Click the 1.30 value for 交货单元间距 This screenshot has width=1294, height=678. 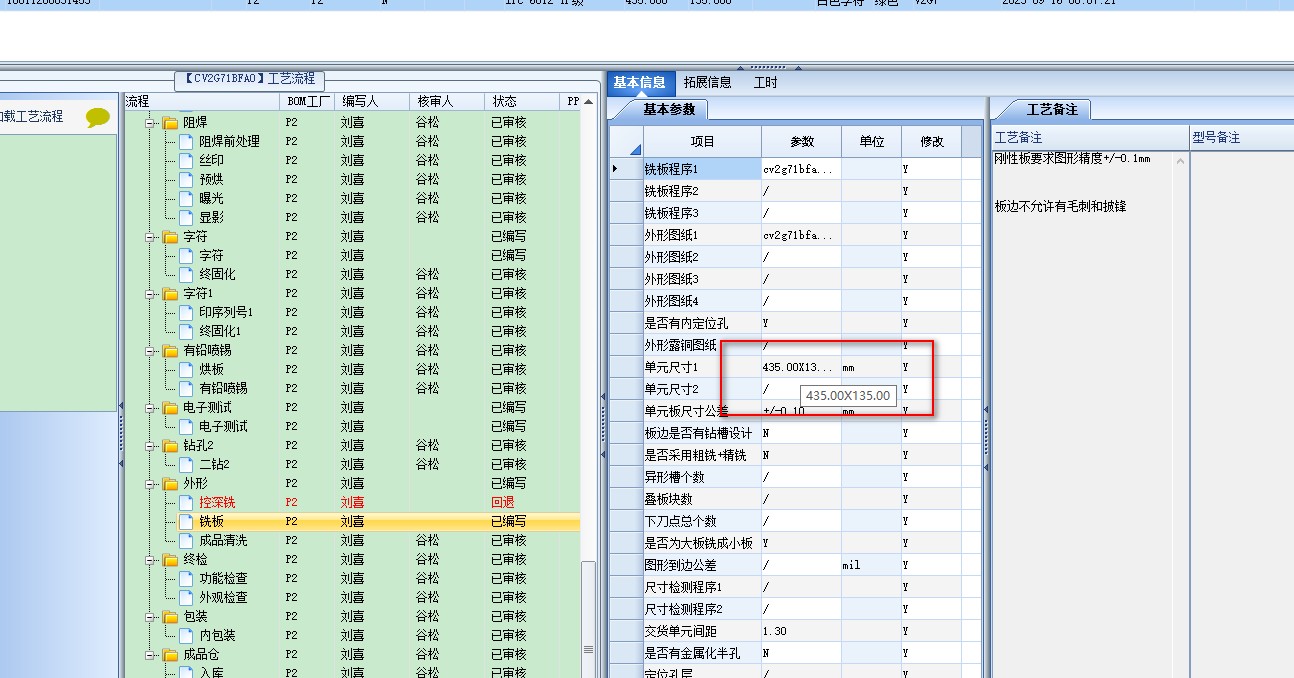[801, 632]
